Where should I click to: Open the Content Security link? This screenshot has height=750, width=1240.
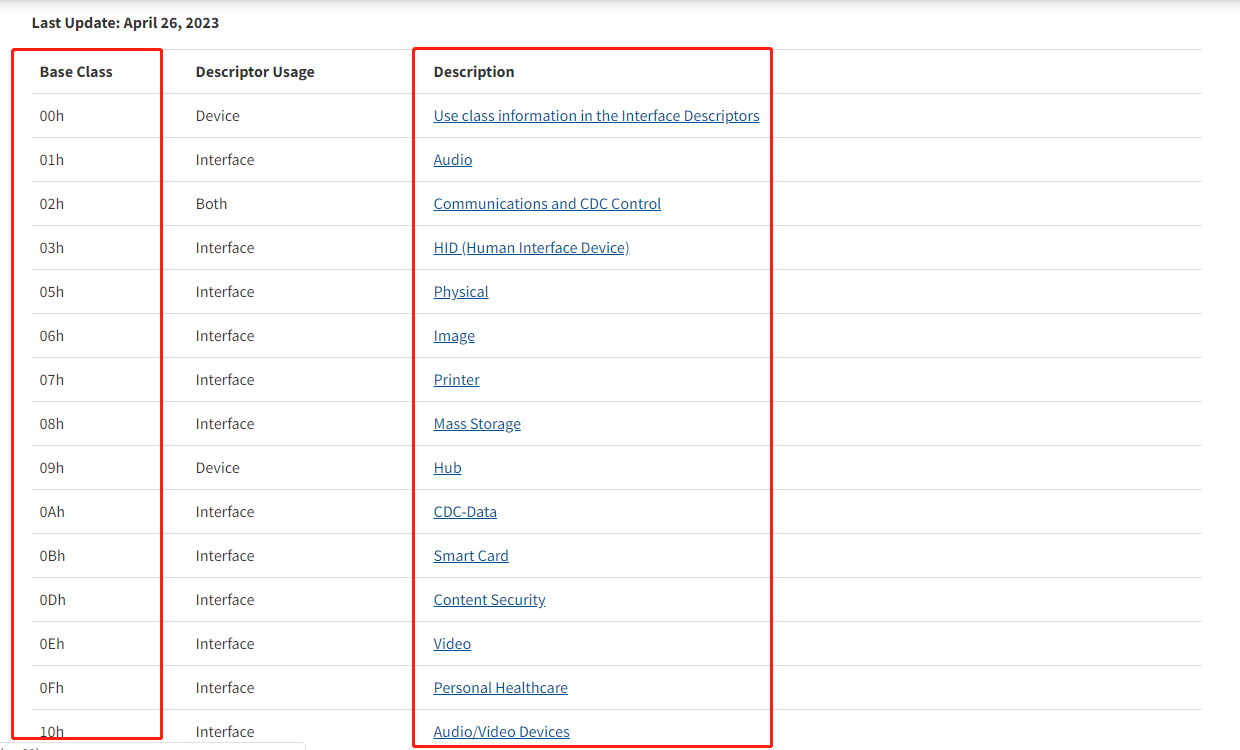pyautogui.click(x=489, y=600)
